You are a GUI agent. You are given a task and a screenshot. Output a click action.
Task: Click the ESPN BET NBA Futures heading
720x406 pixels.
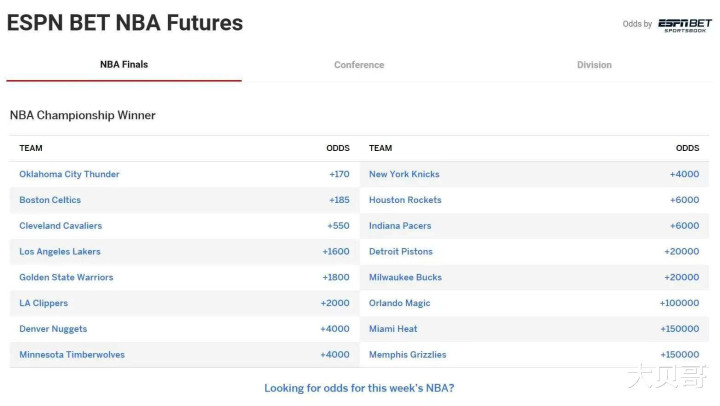coord(125,23)
